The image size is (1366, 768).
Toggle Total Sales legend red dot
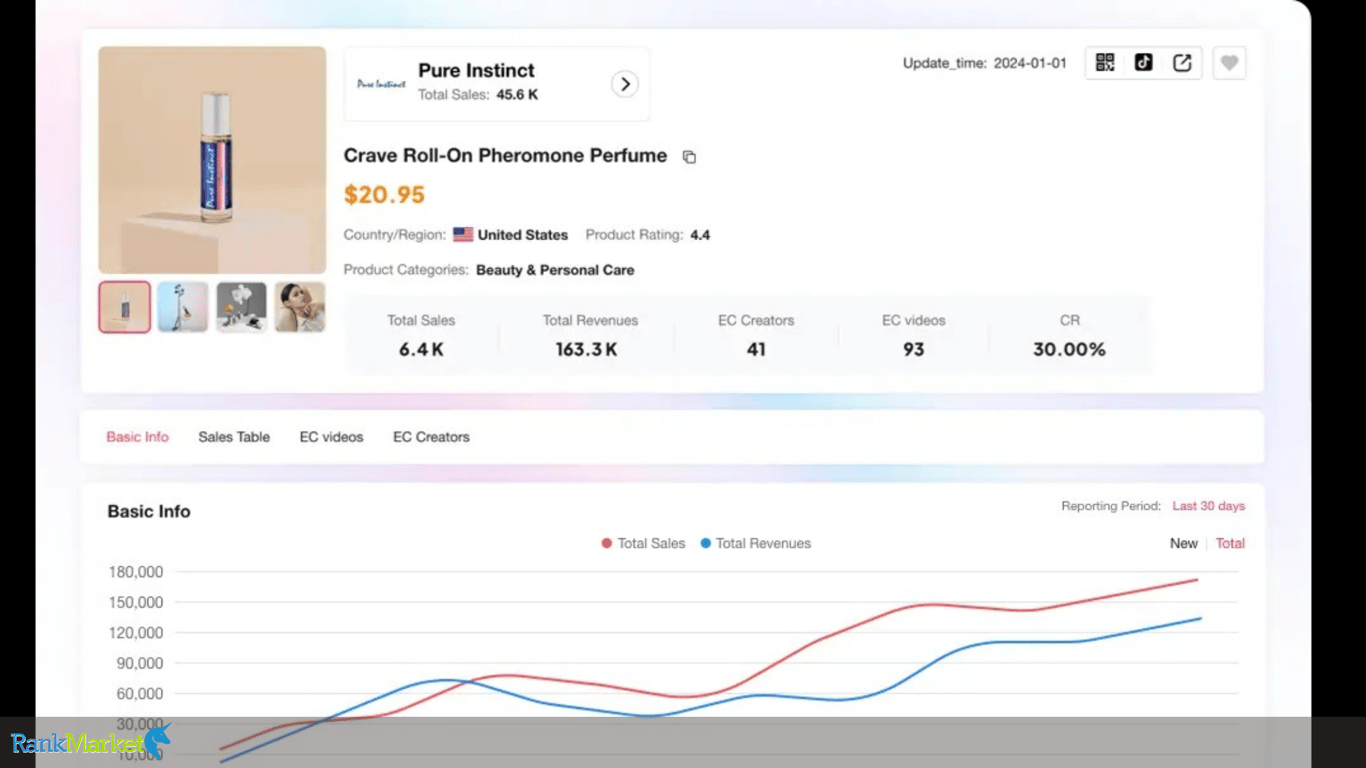(606, 544)
